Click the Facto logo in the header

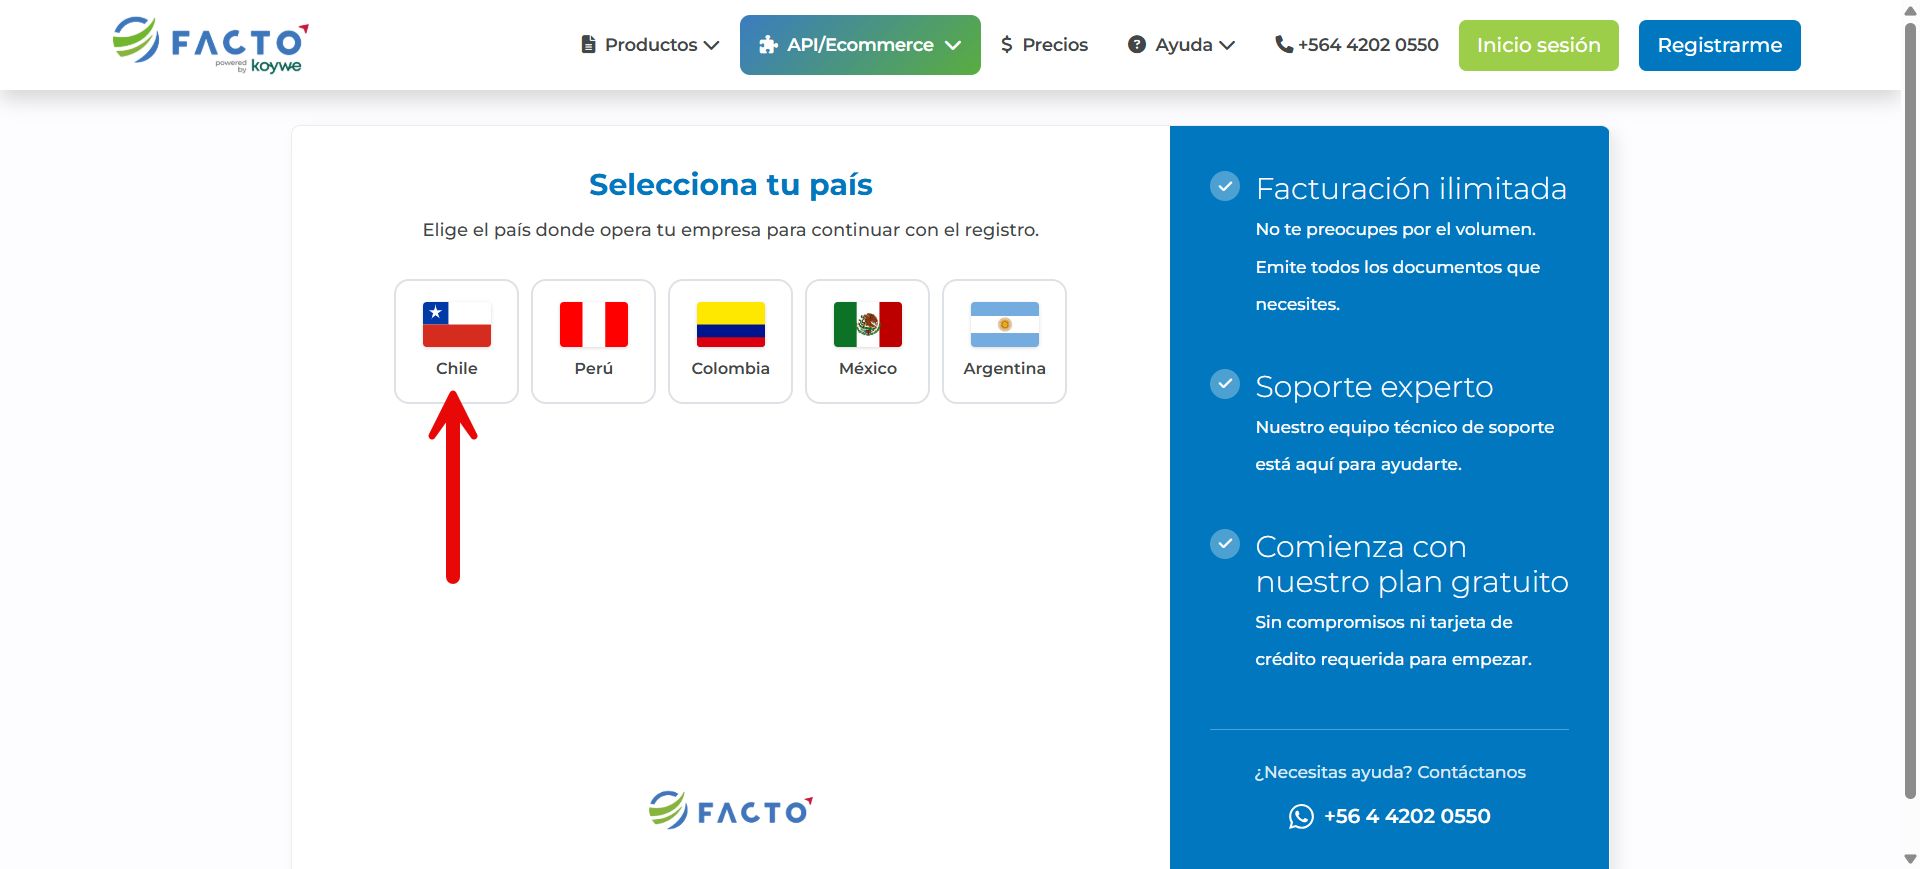[211, 45]
